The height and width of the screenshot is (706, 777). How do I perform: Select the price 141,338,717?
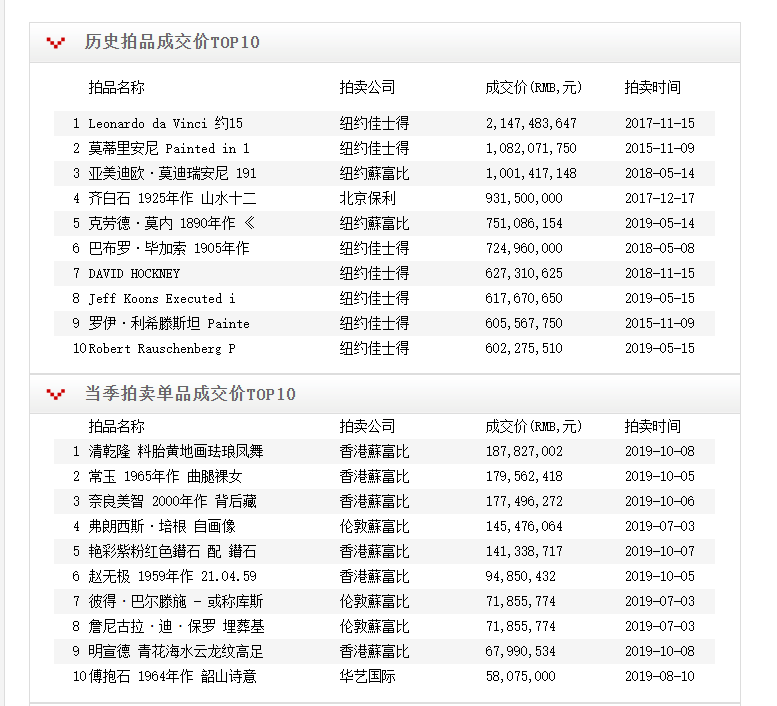(524, 551)
